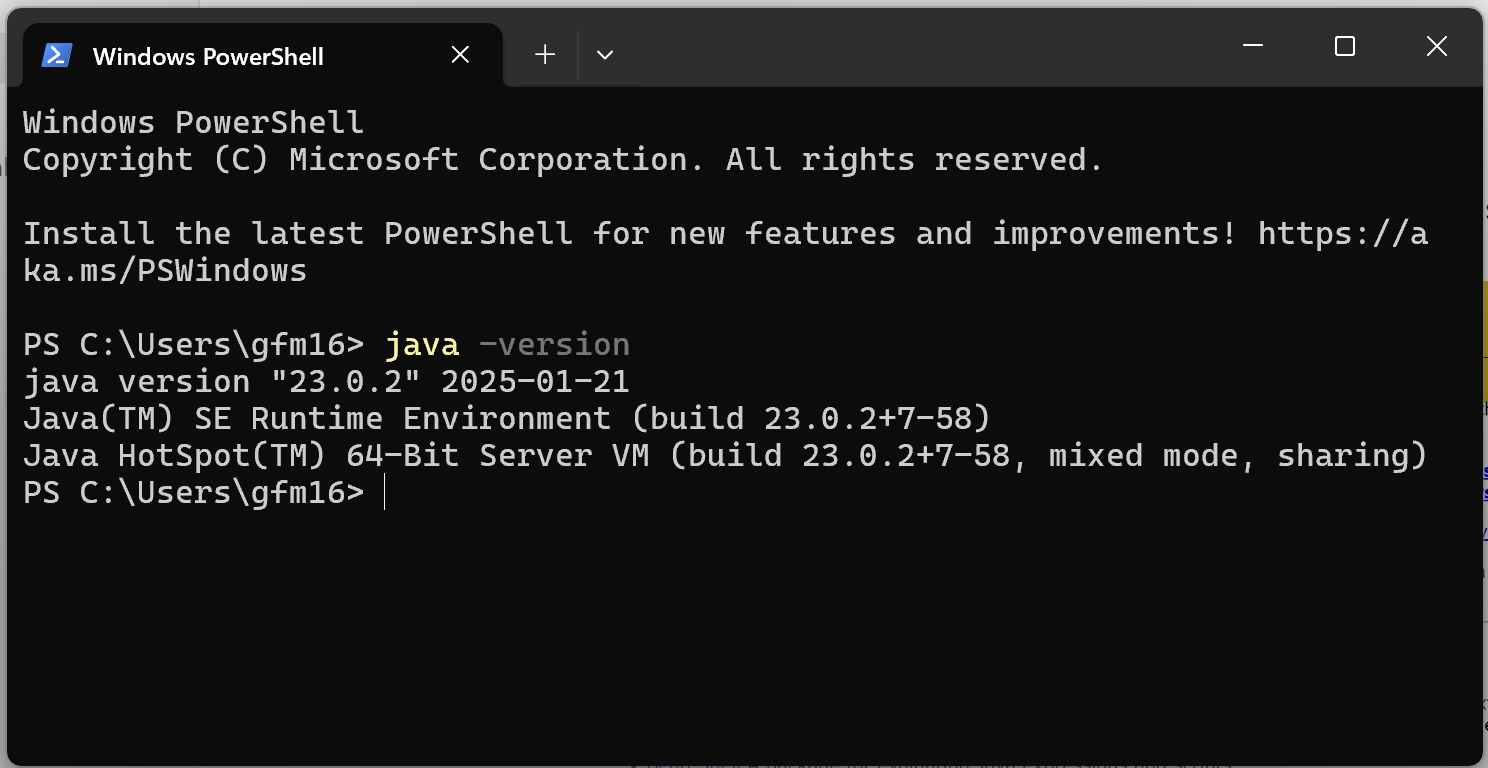Click the HotSpot 64-Bit Server VM line
This screenshot has width=1488, height=768.
click(725, 456)
